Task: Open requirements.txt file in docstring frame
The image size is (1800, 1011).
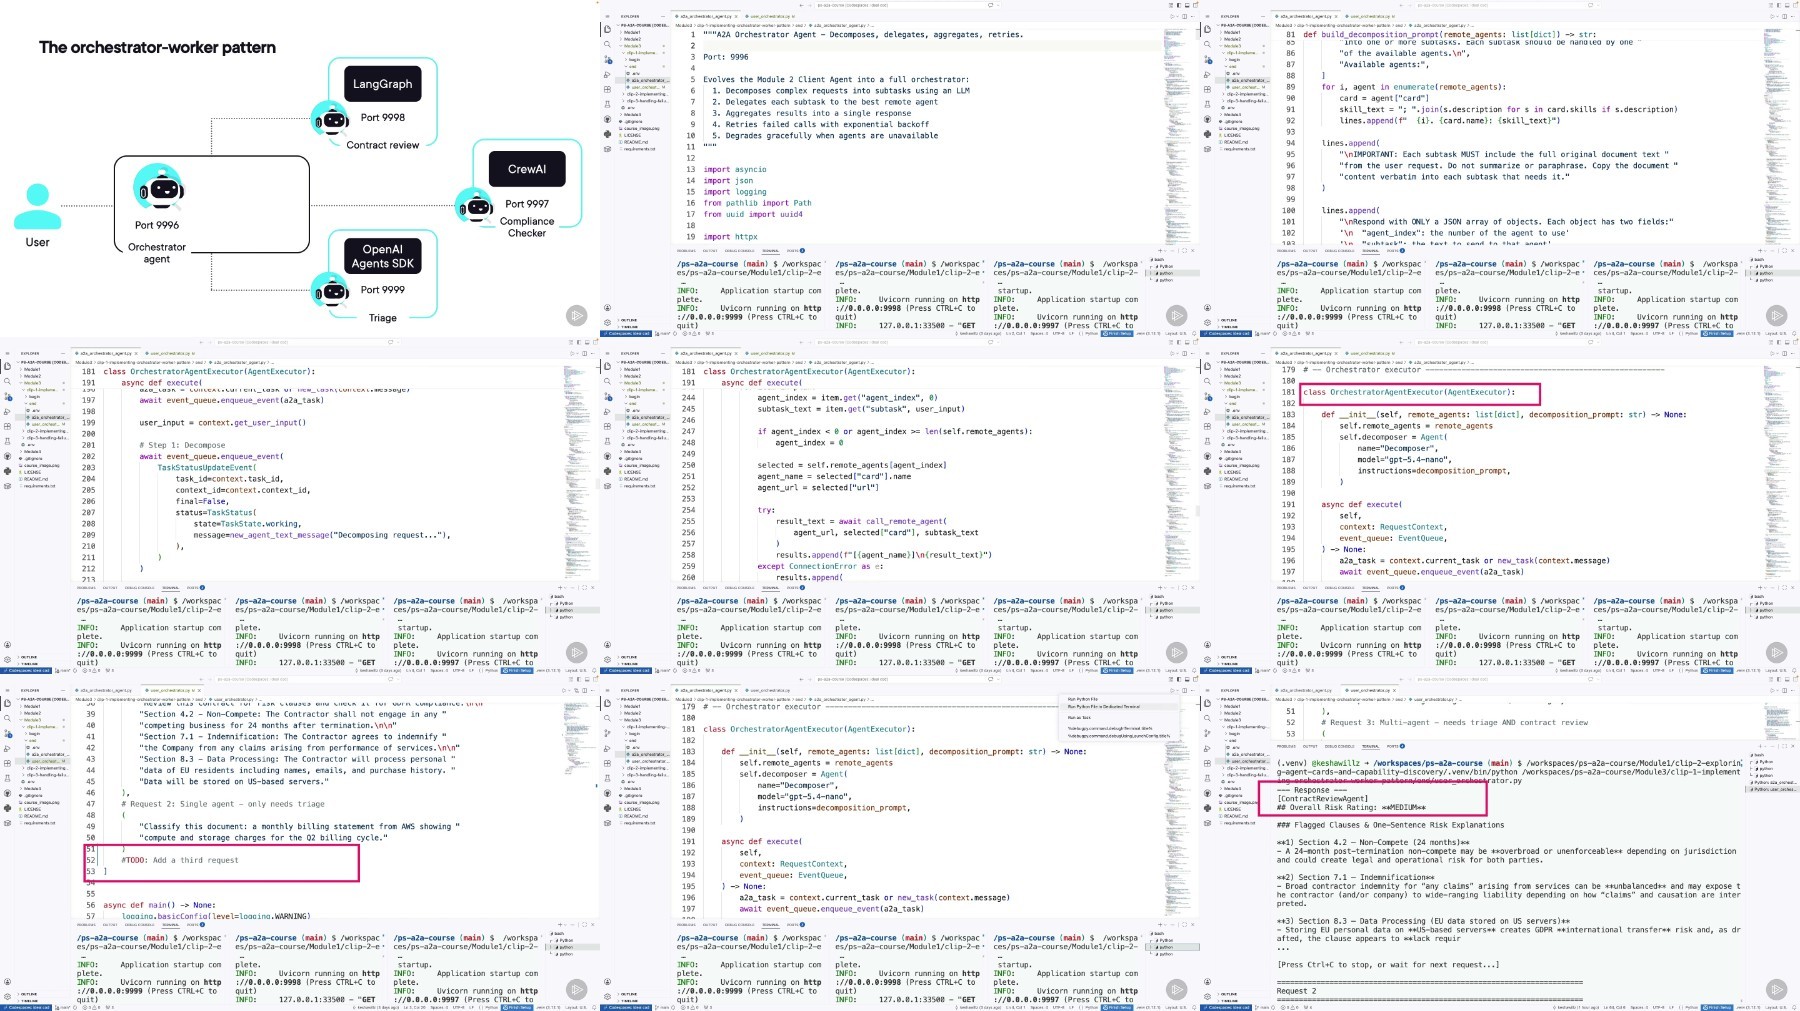Action: coord(639,149)
